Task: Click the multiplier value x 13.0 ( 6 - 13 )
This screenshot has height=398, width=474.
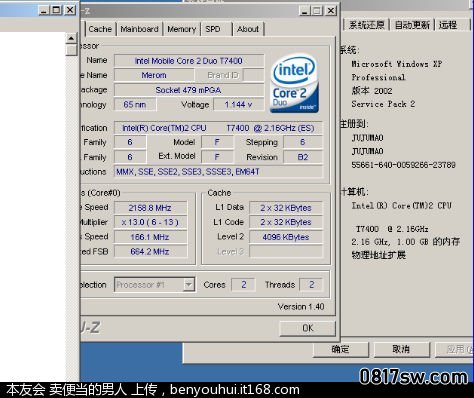Action: pyautogui.click(x=150, y=222)
